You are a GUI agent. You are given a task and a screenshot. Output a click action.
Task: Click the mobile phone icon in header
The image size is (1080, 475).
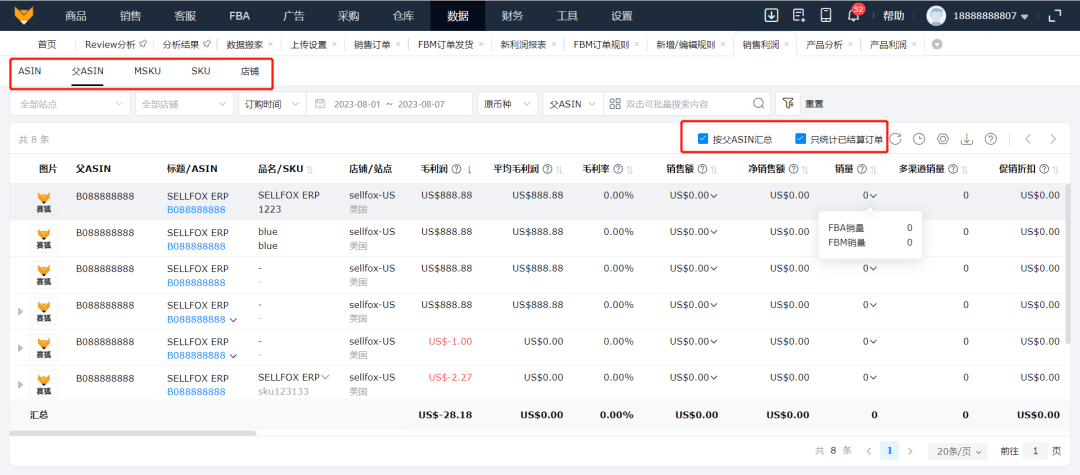(x=827, y=15)
